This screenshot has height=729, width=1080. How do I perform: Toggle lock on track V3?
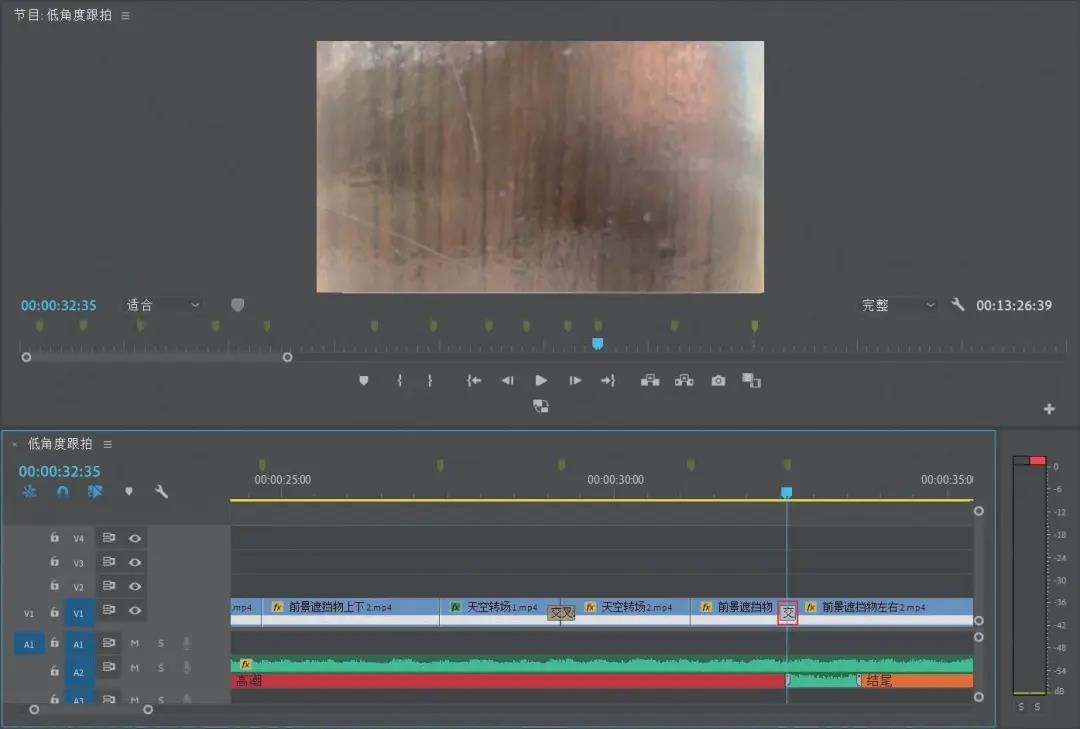(54, 562)
